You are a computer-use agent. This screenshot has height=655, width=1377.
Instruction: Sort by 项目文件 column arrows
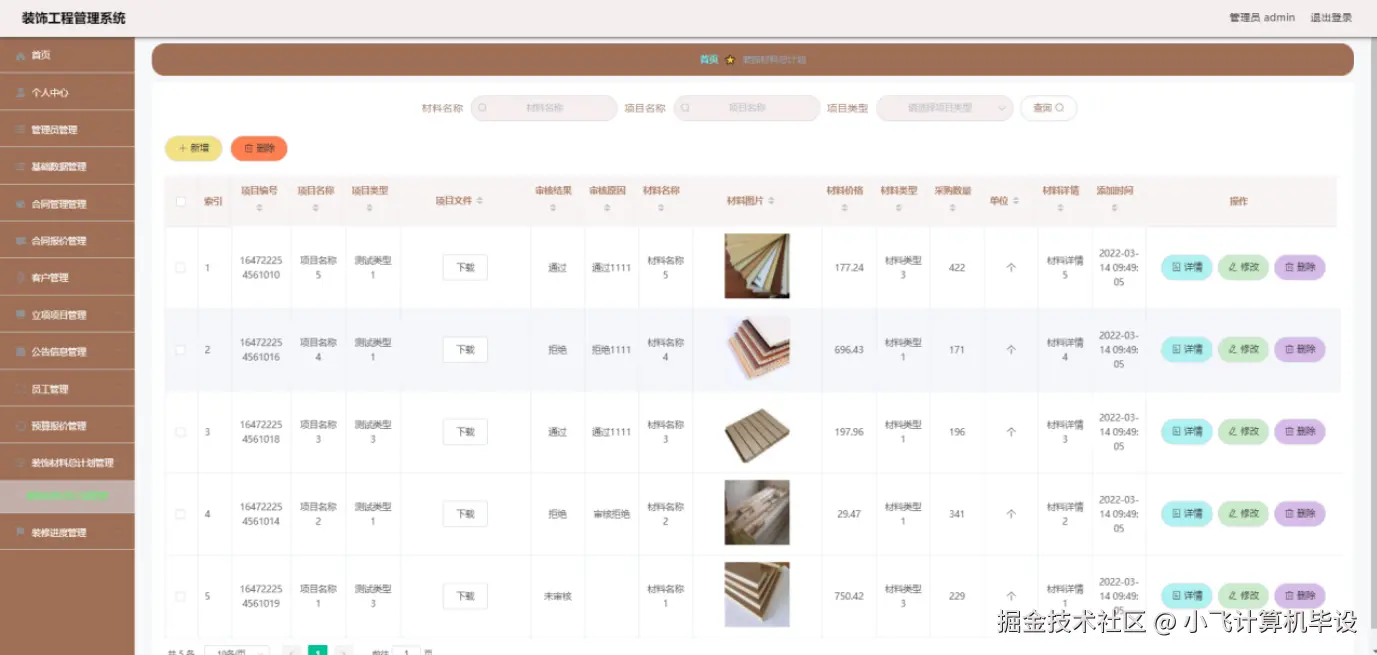click(480, 201)
